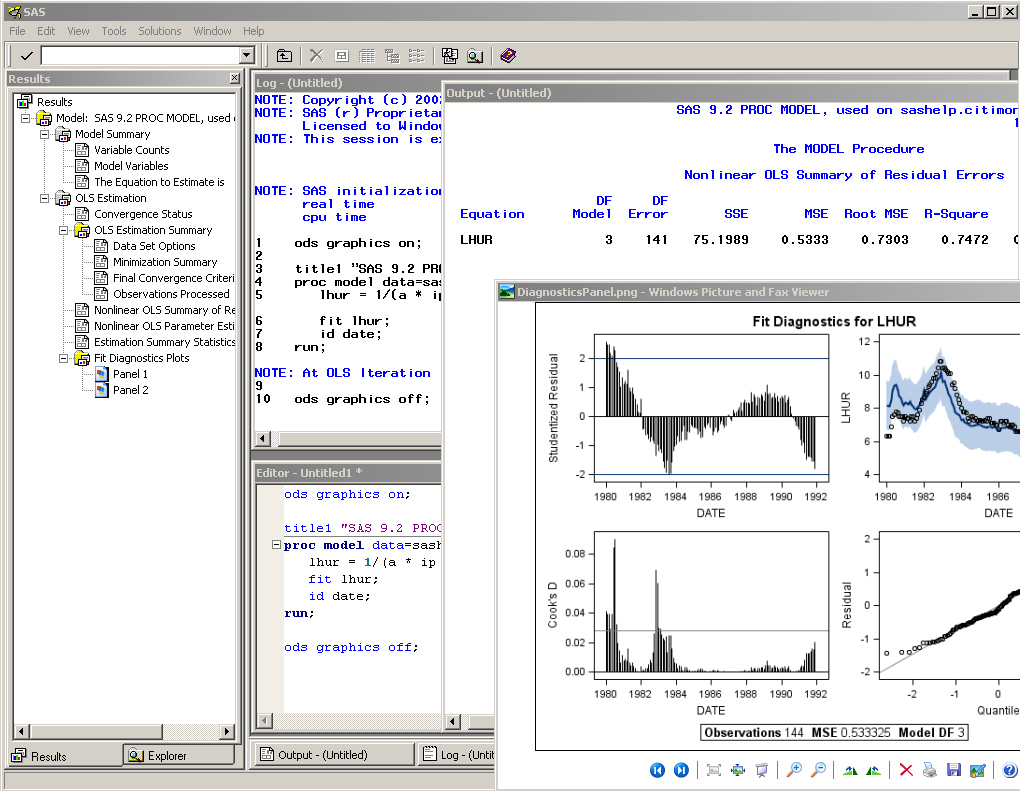Screen dimensions: 1020x791
Task: Click the Up One Level folder toolbar icon
Action: click(x=284, y=56)
